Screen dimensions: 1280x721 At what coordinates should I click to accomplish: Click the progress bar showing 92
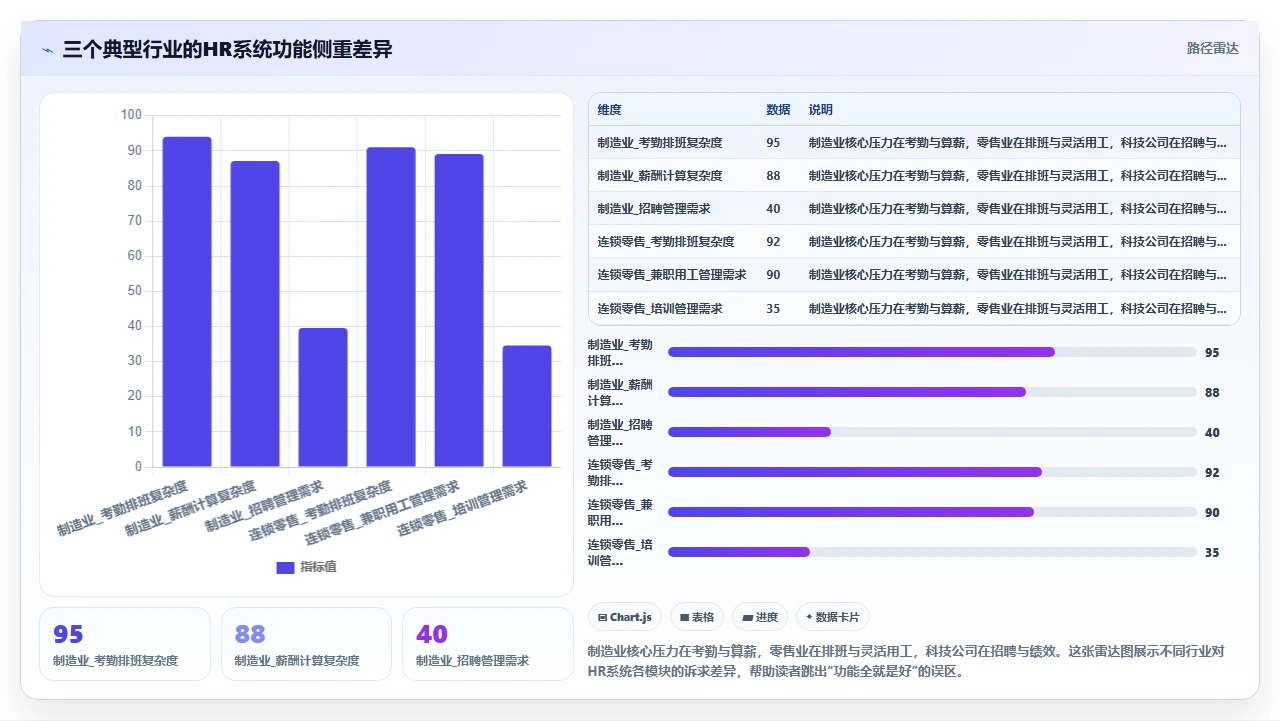point(932,472)
